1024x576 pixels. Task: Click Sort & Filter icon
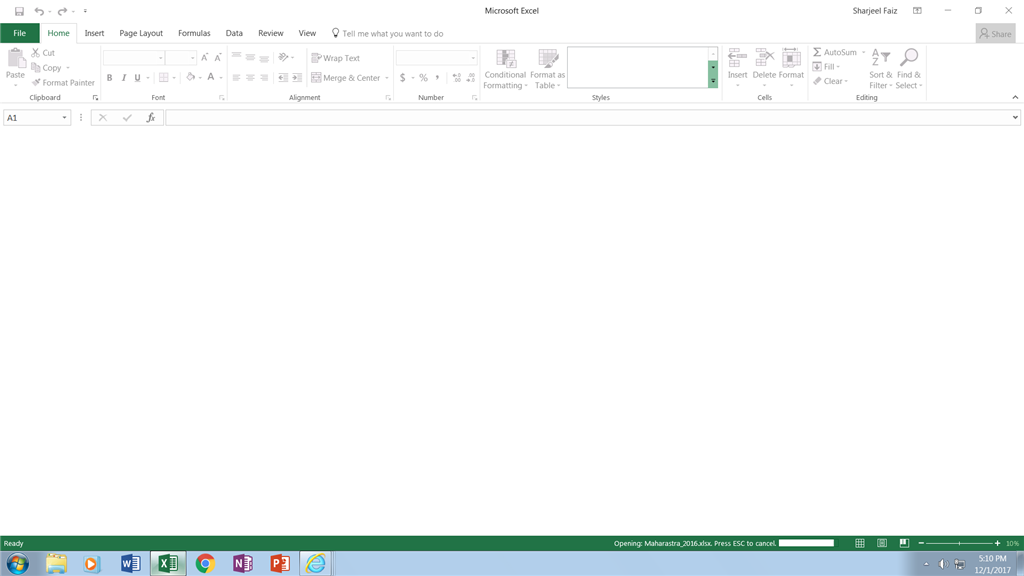pyautogui.click(x=880, y=57)
